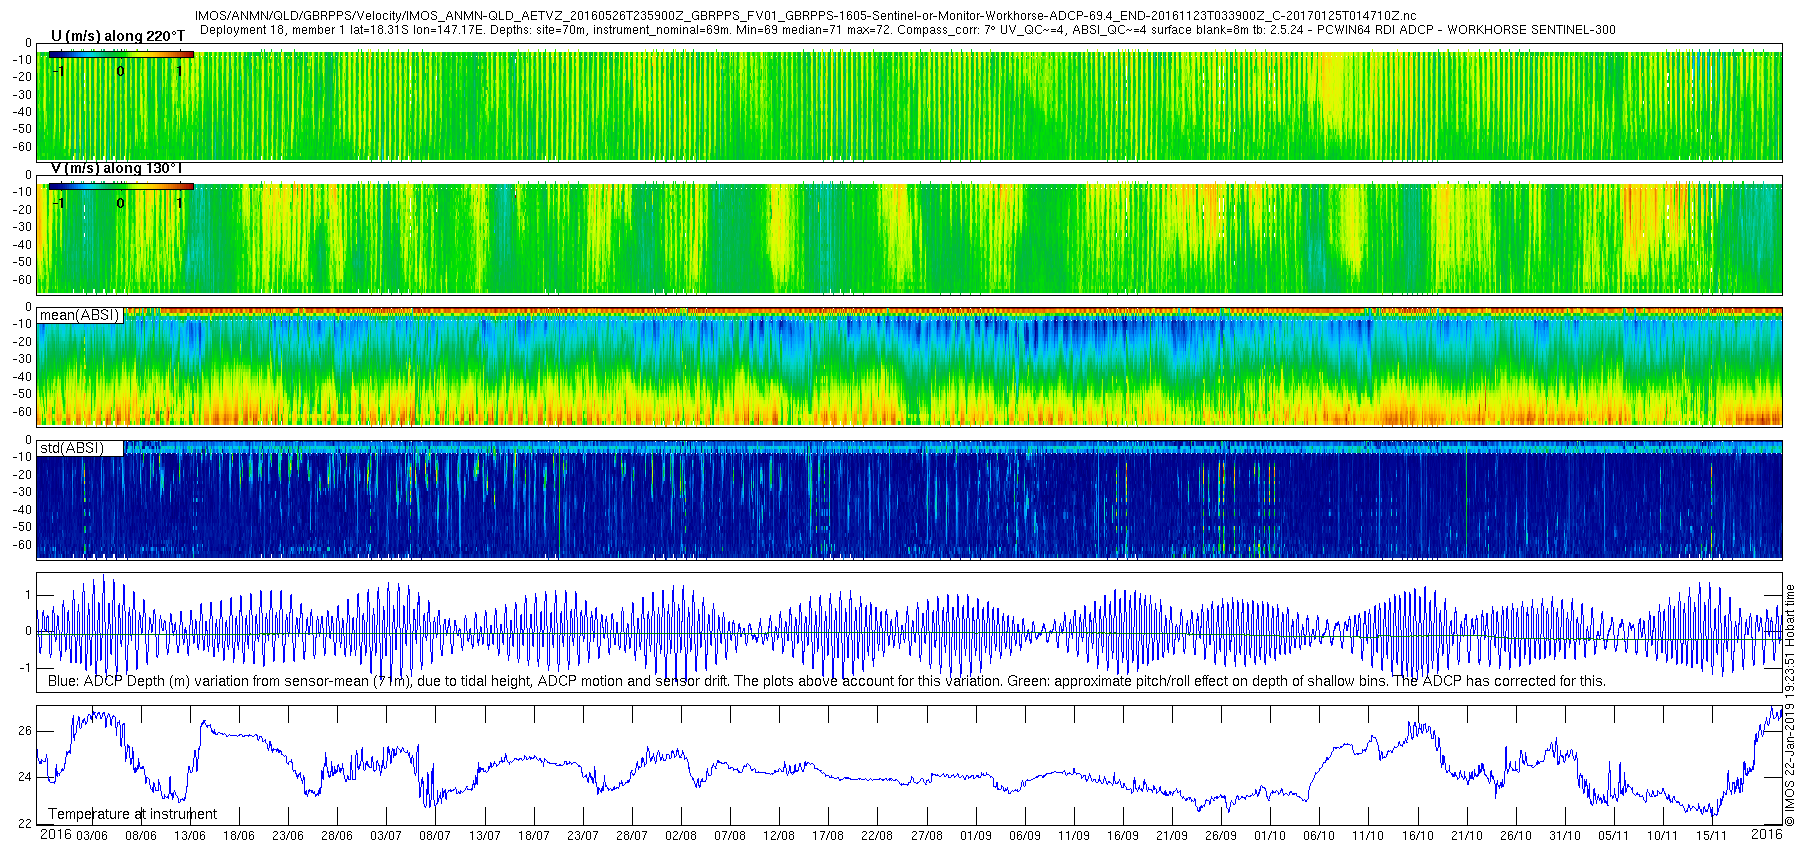
Task: Click the Temperature at instrument label
Action: pyautogui.click(x=132, y=814)
